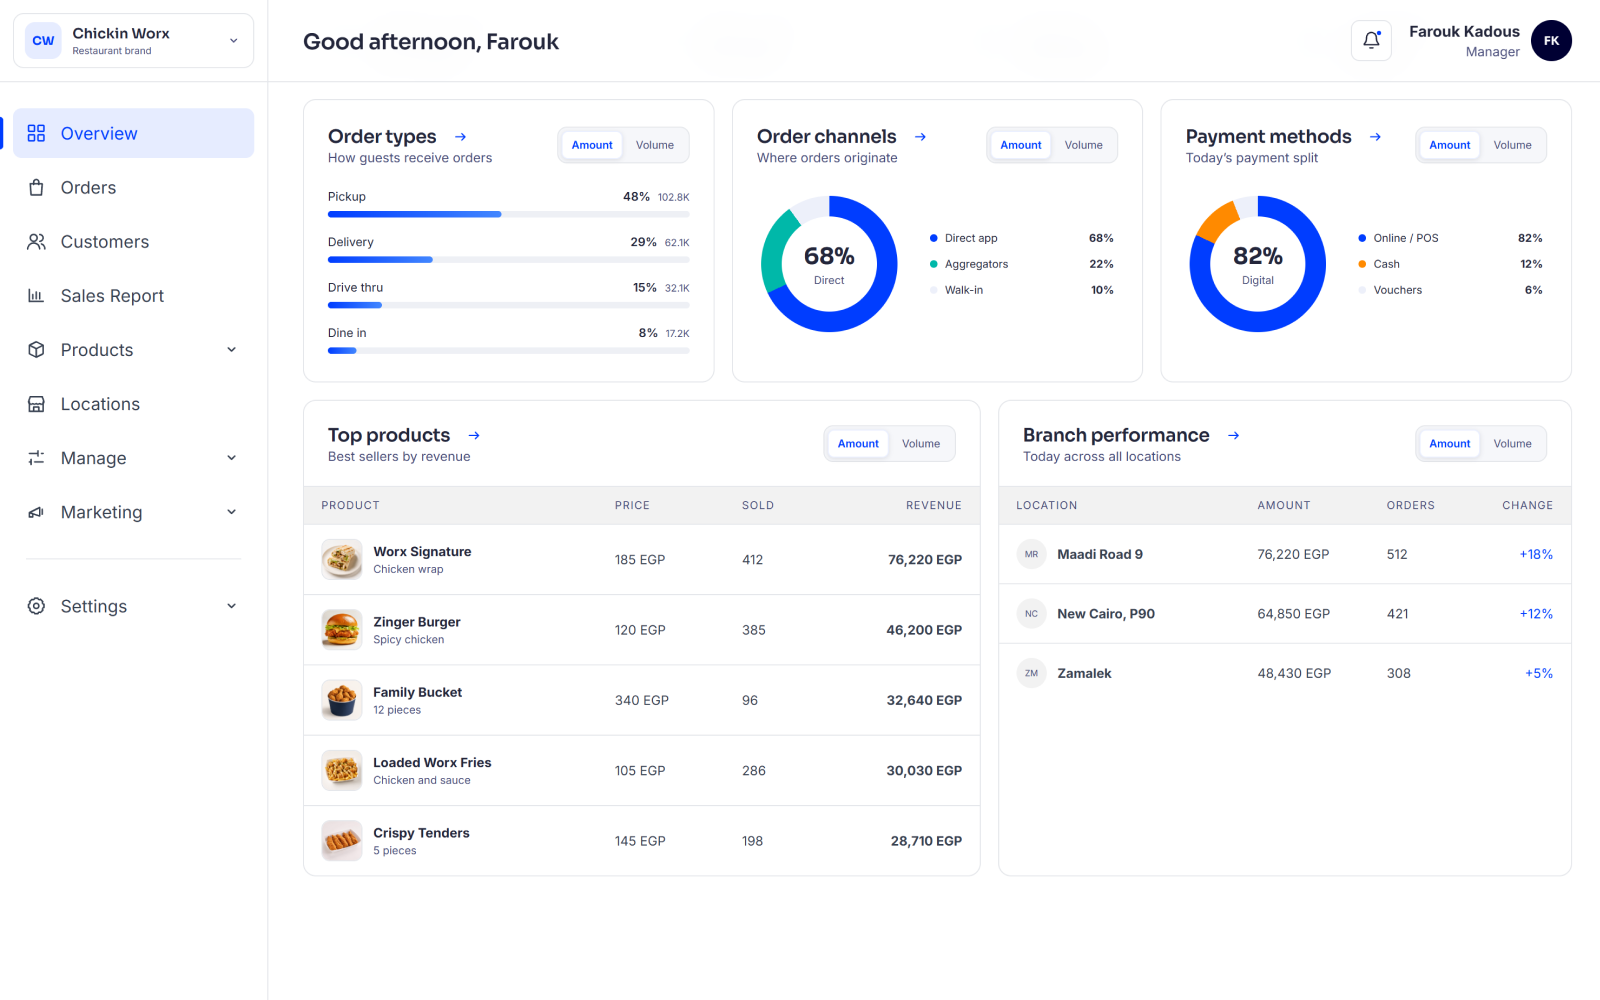Viewport: 1600px width, 1000px height.
Task: Open Order types details arrow
Action: pos(461,137)
